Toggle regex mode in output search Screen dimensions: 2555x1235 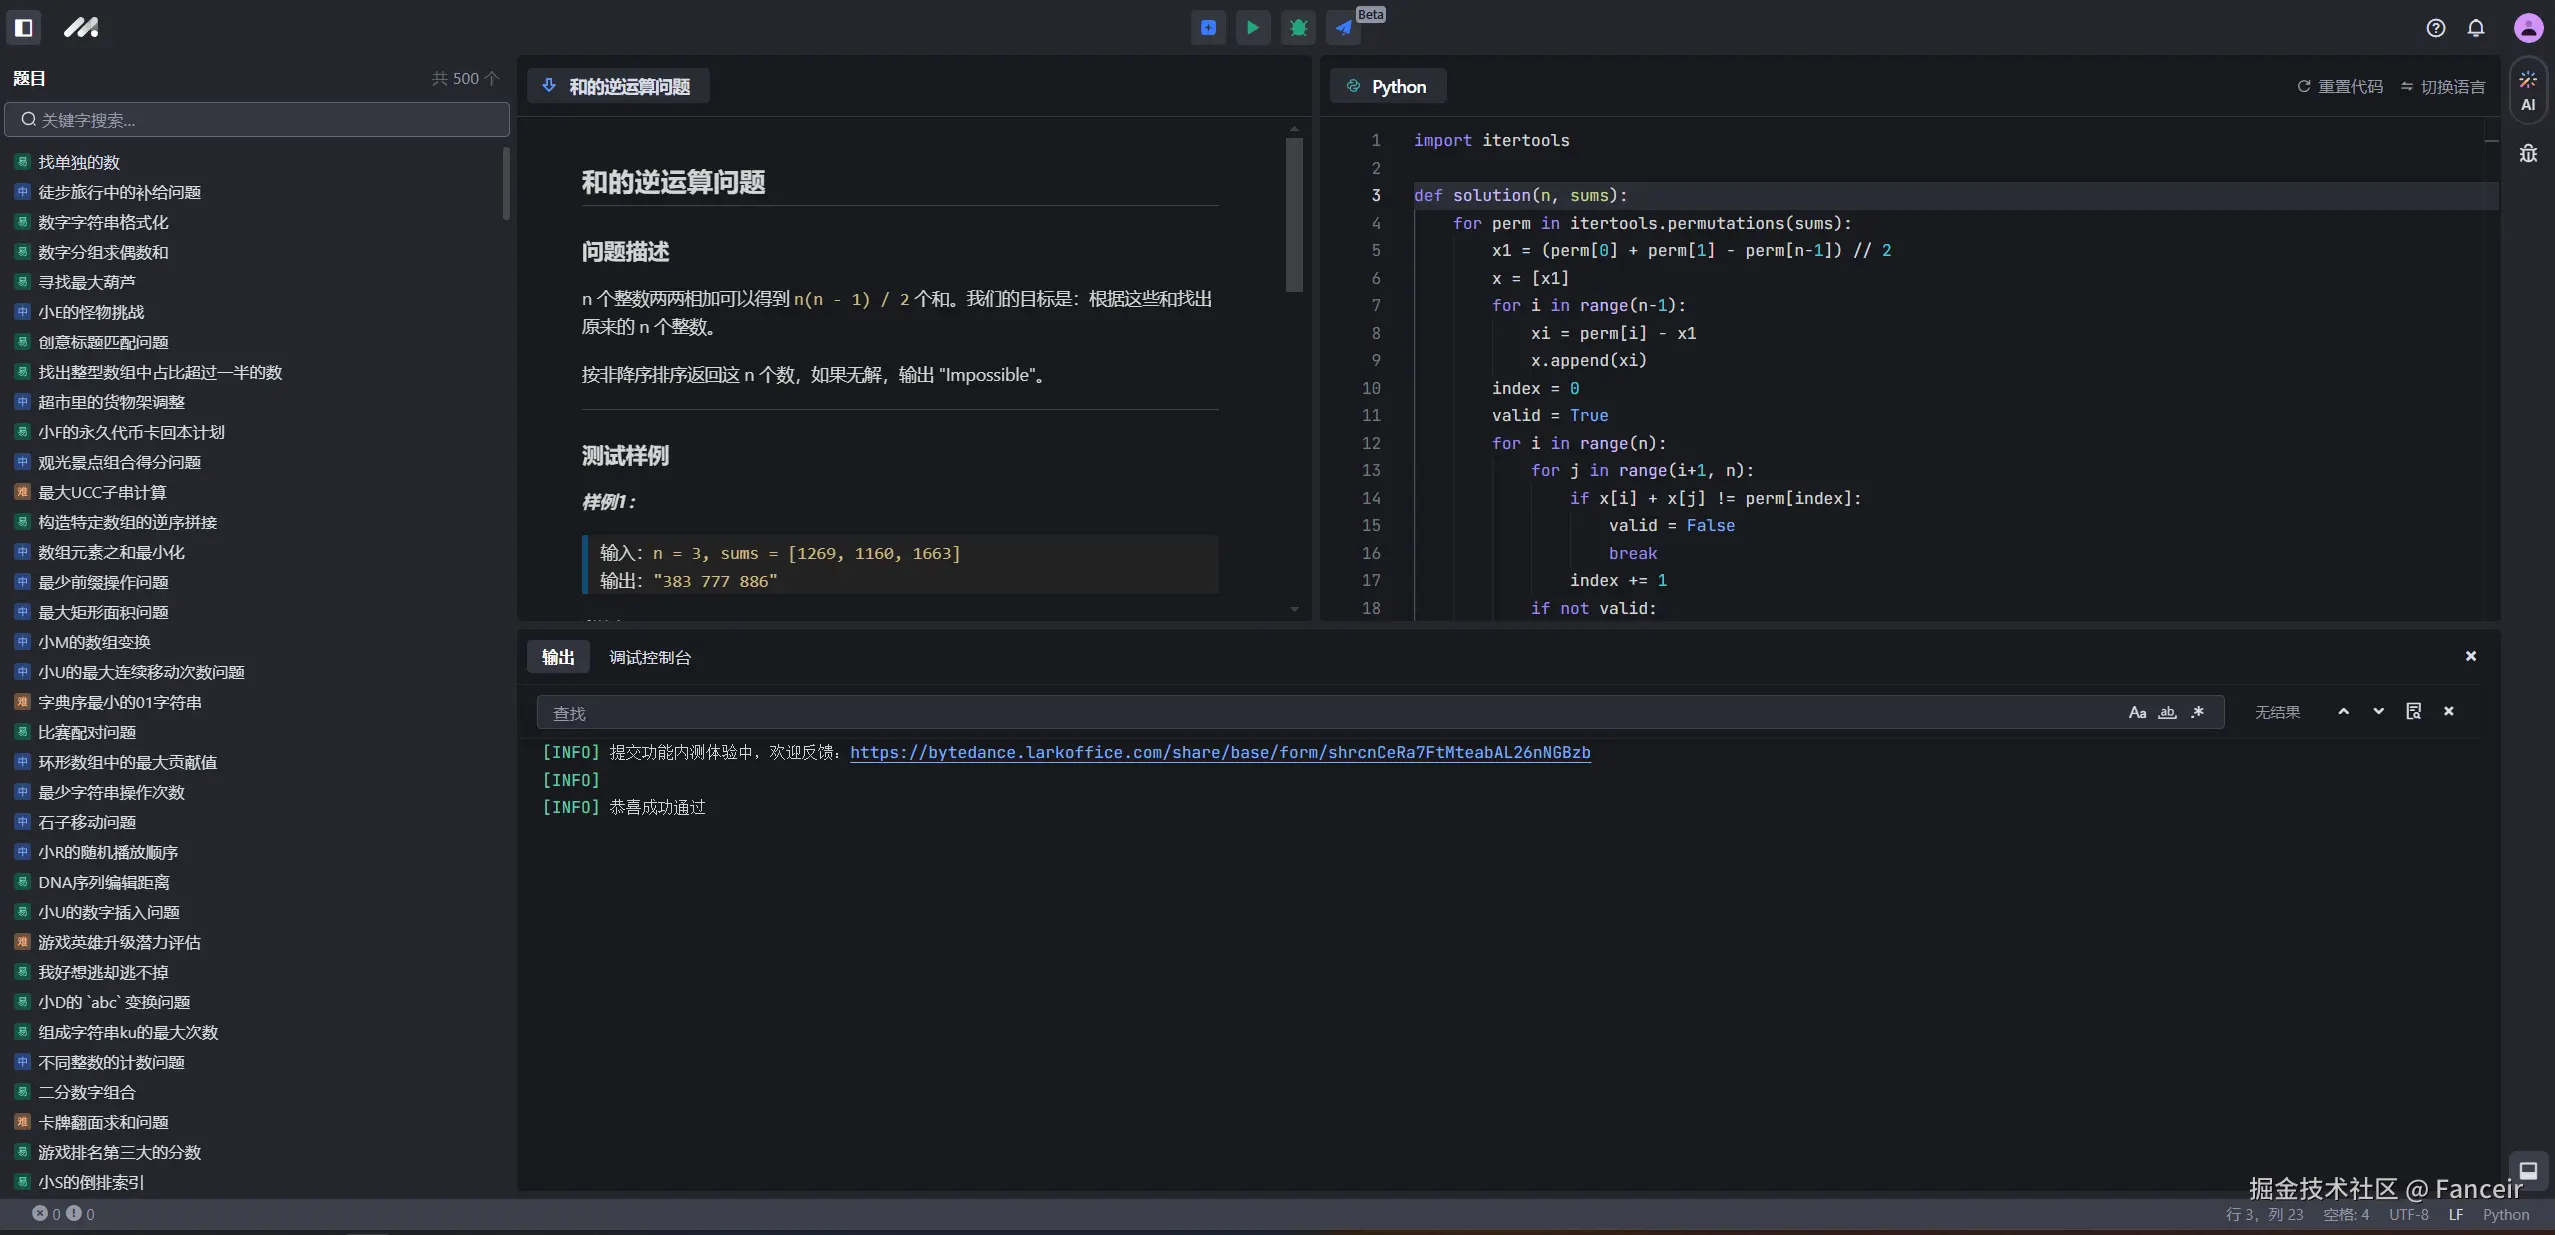(2197, 712)
